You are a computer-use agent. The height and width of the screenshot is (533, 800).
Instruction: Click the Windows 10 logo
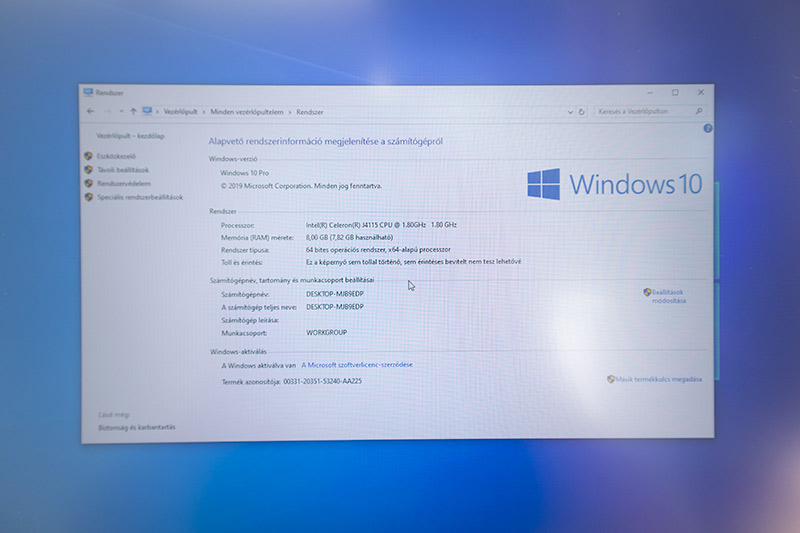[615, 184]
